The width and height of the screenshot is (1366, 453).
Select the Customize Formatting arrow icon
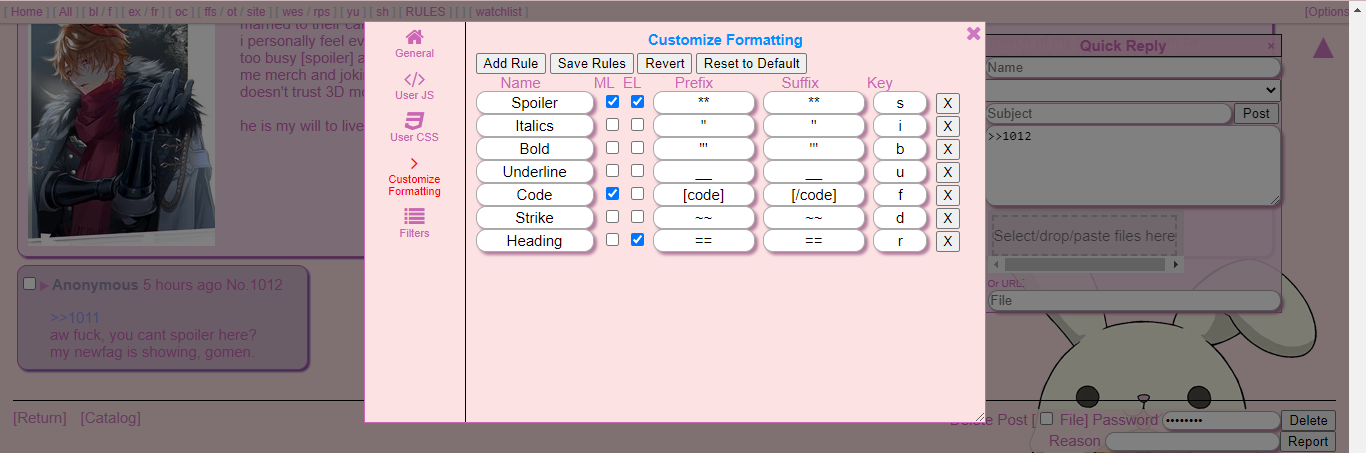(x=414, y=163)
